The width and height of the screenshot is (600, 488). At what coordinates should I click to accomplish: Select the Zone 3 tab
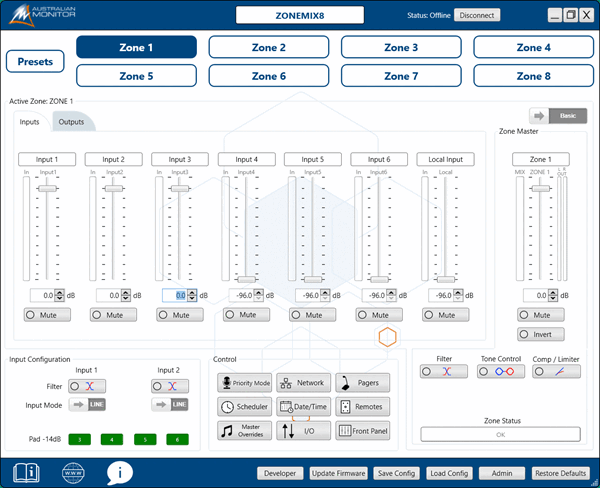[x=401, y=47]
